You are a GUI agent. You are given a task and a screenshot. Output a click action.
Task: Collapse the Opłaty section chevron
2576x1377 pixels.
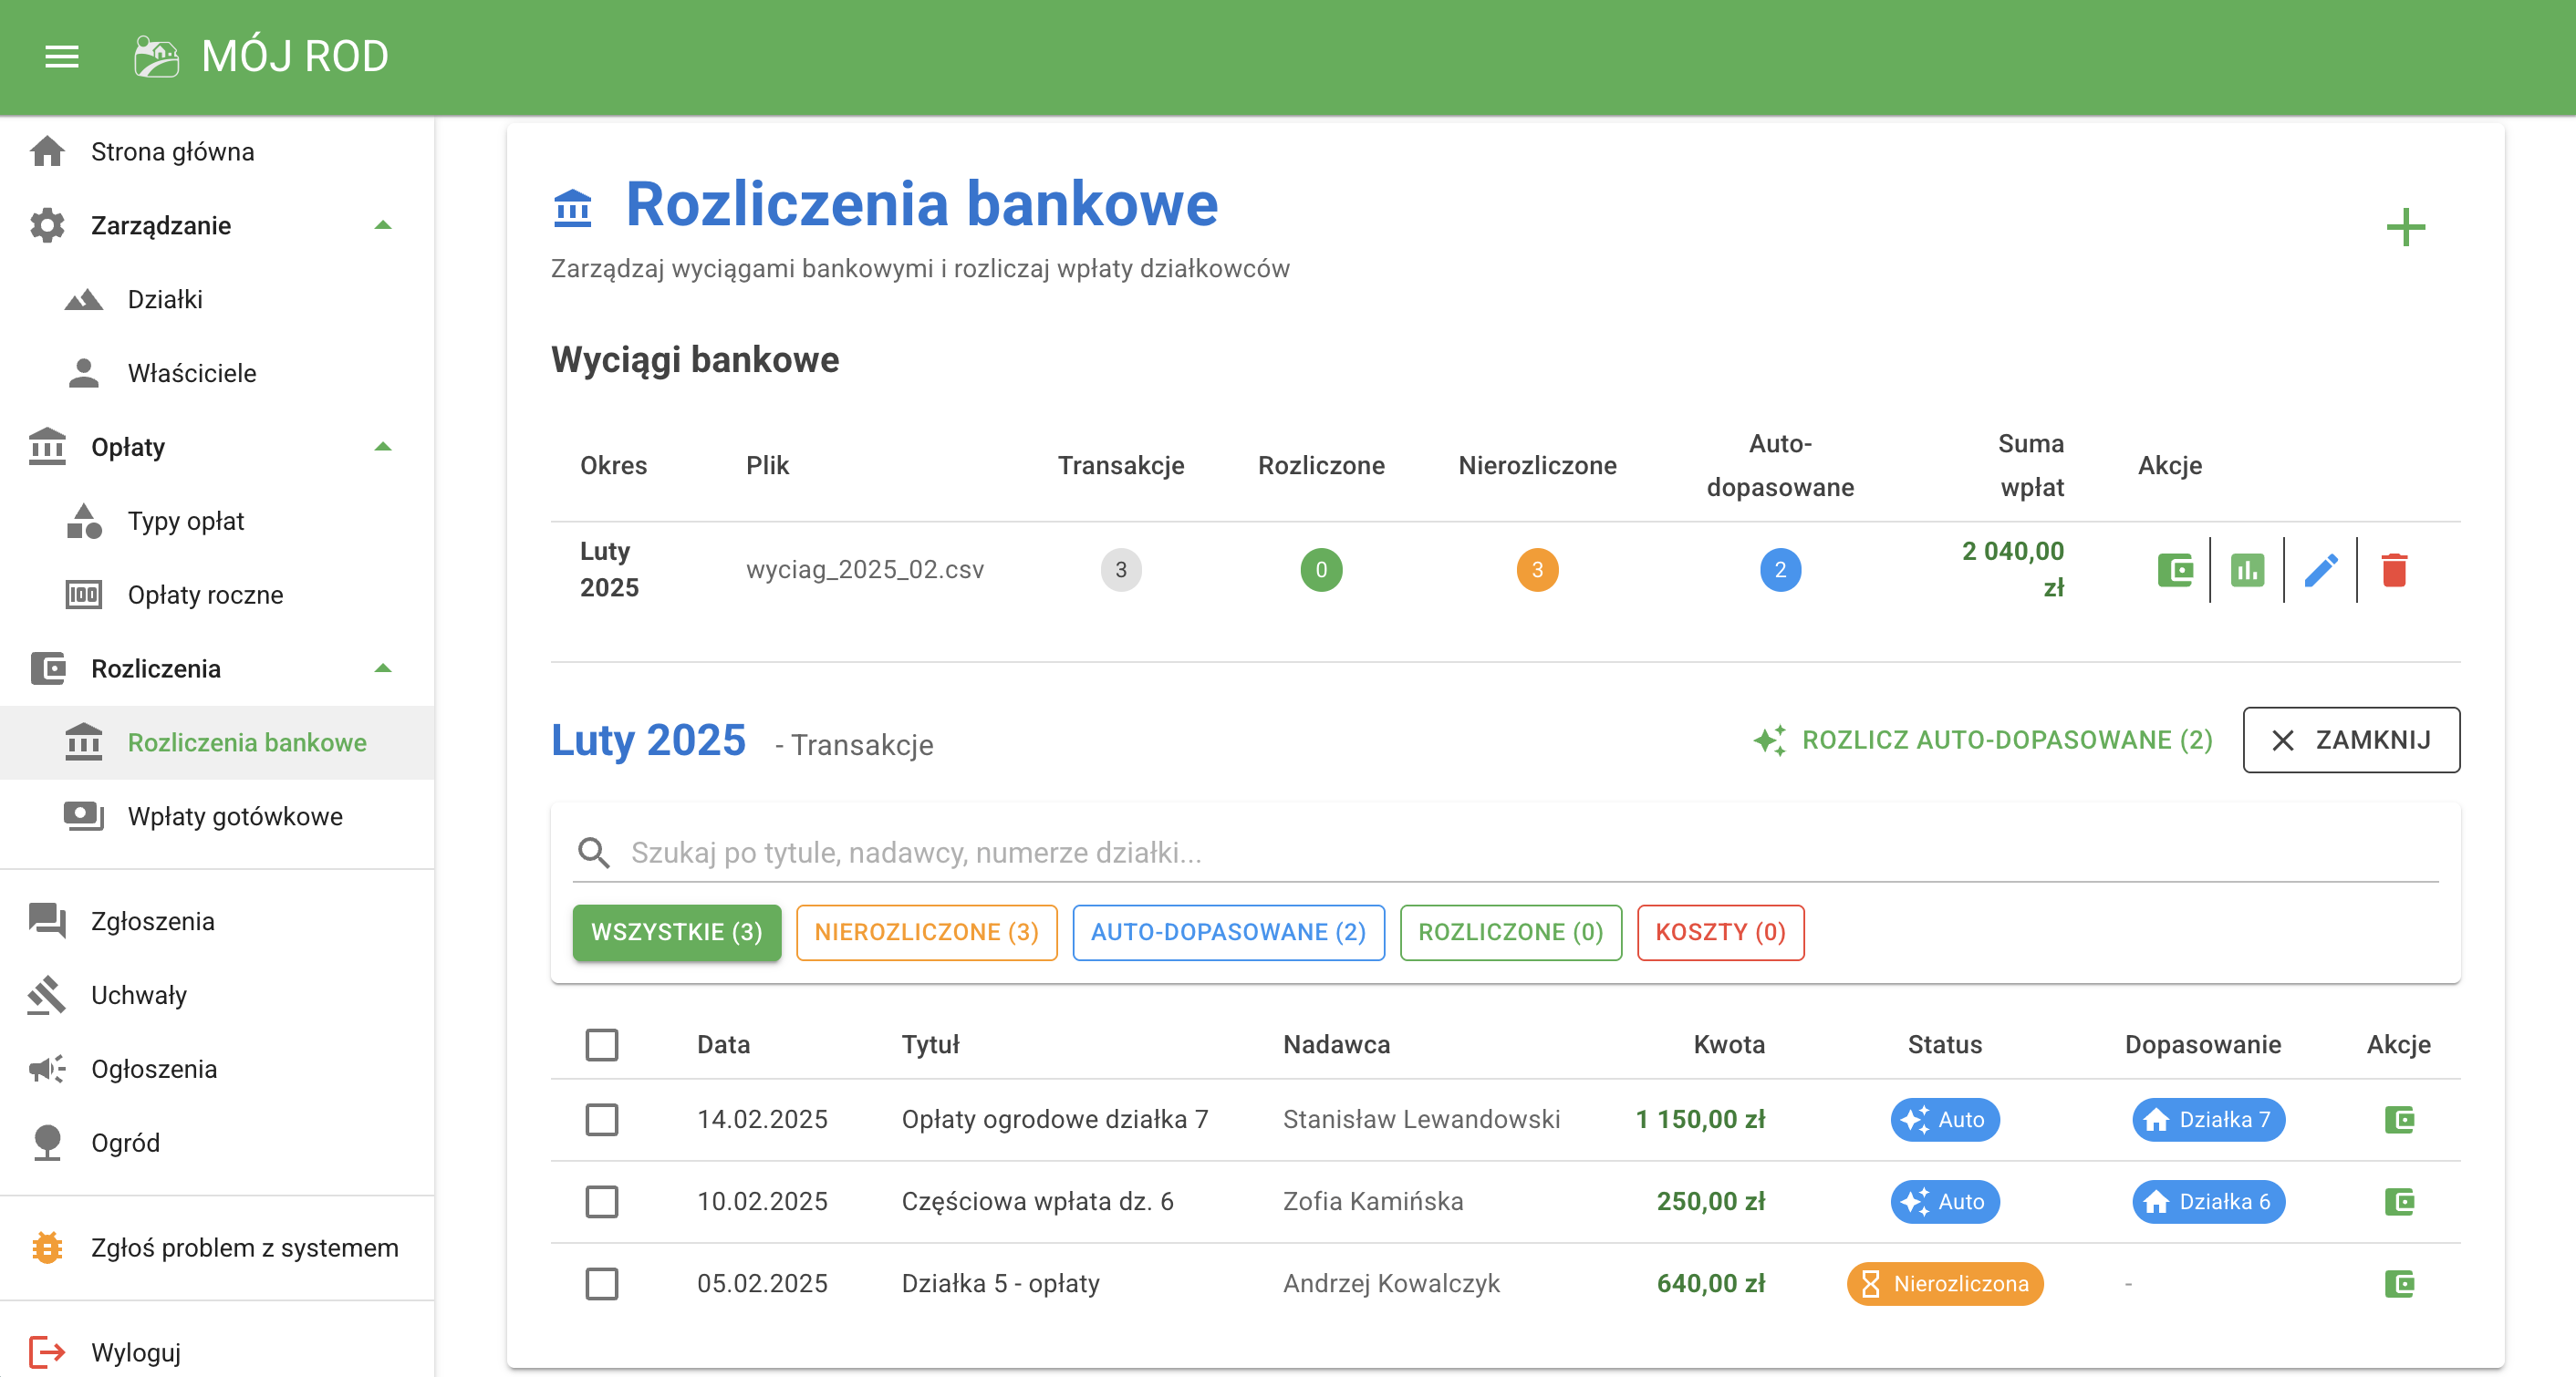pos(382,447)
